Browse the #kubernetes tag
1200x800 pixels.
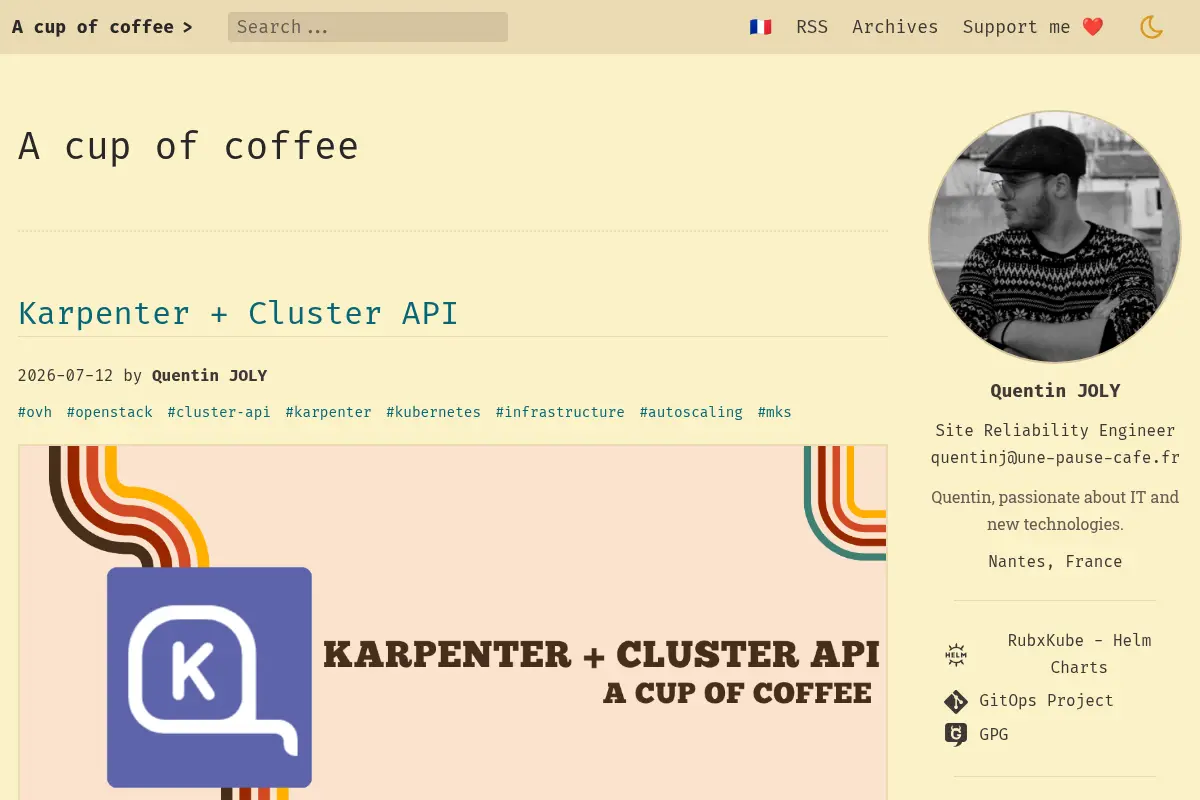(433, 412)
